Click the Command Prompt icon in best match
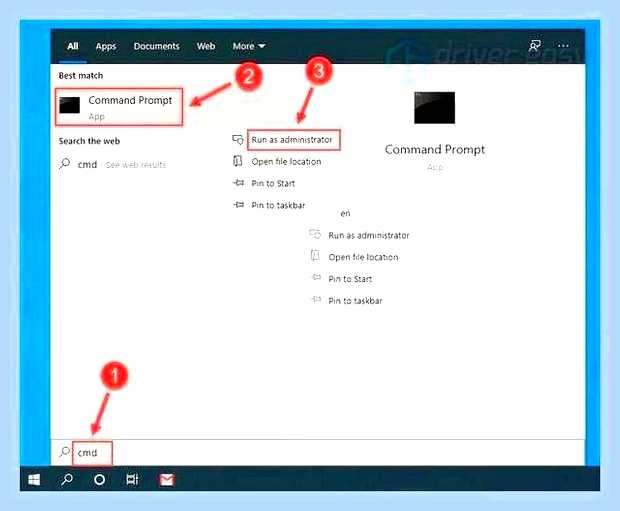The image size is (620, 511). pyautogui.click(x=70, y=105)
